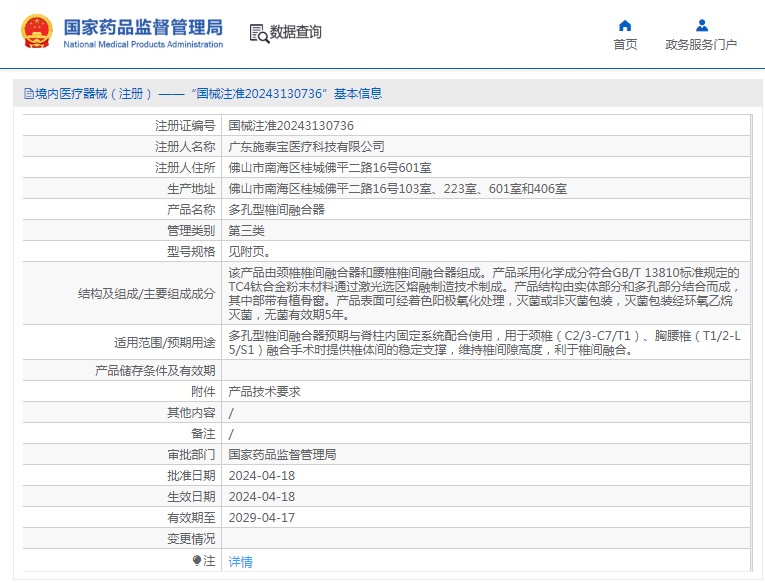The height and width of the screenshot is (583, 765).
Task: Click the 结构及组成/主要组成成分 label
Action: (146, 294)
